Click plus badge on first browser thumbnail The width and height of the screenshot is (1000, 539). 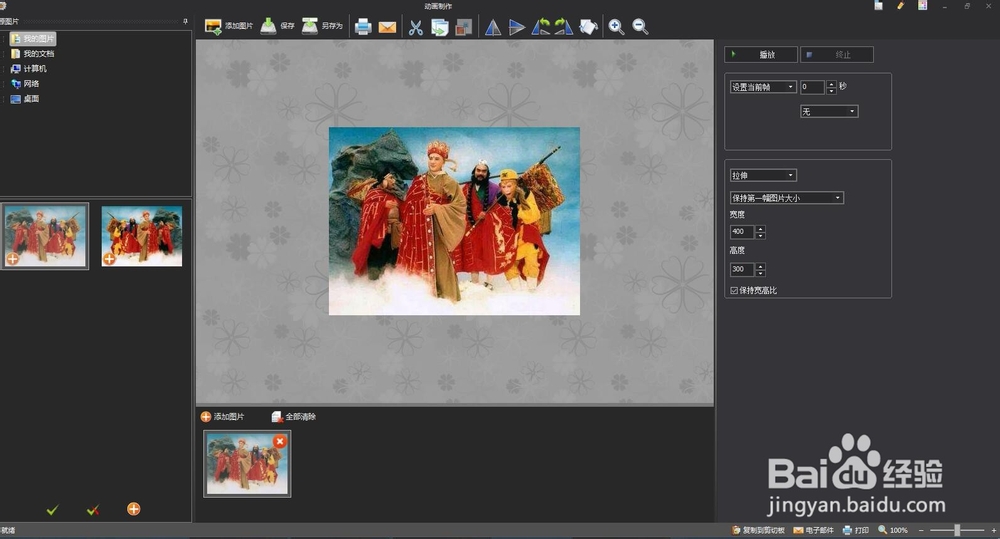click(x=12, y=259)
